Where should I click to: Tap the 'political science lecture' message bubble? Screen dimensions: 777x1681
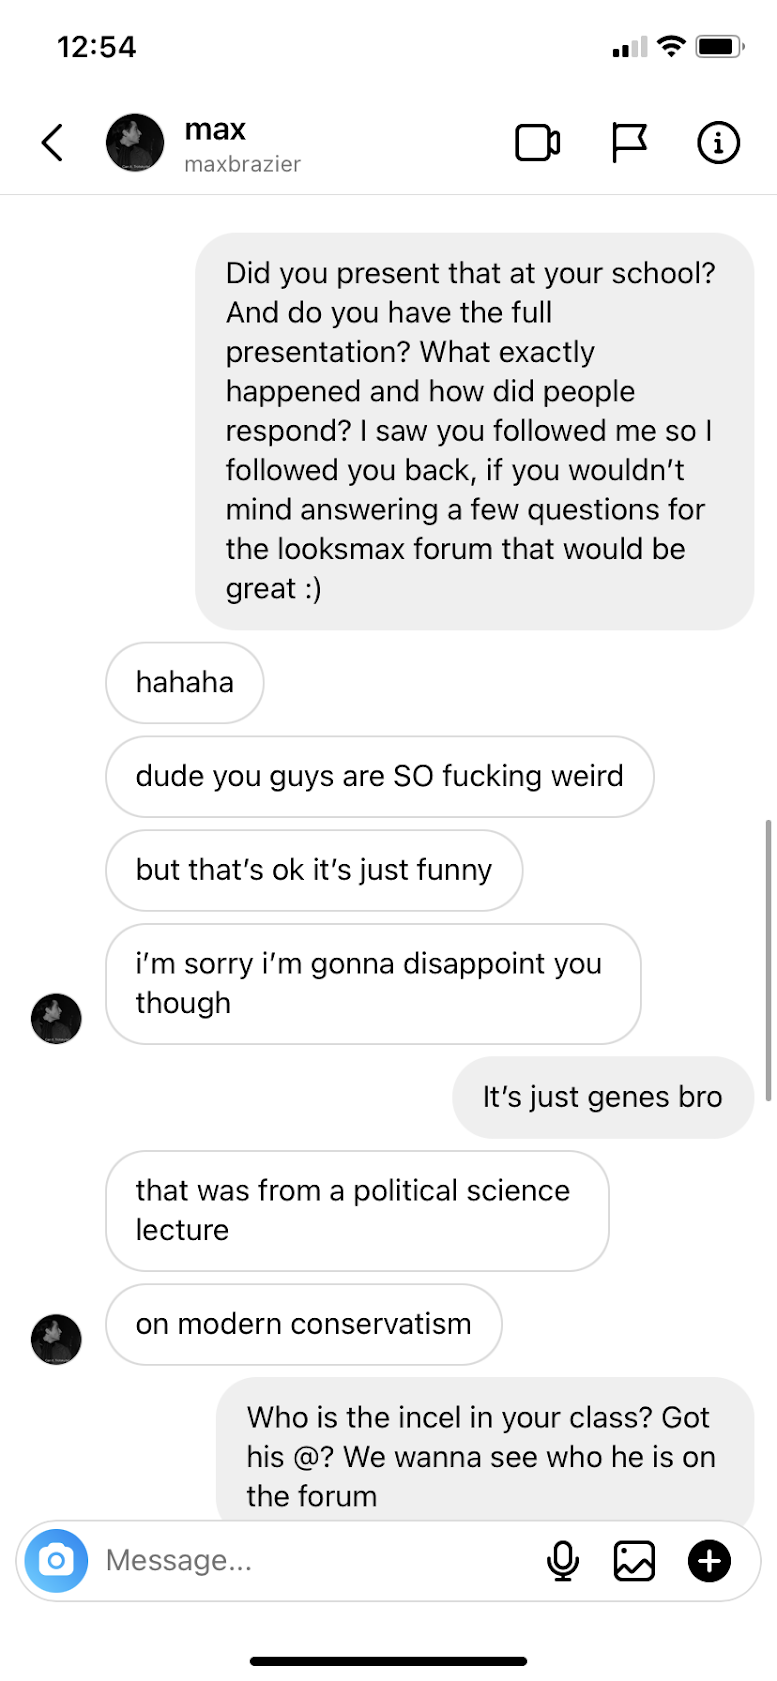357,1211
